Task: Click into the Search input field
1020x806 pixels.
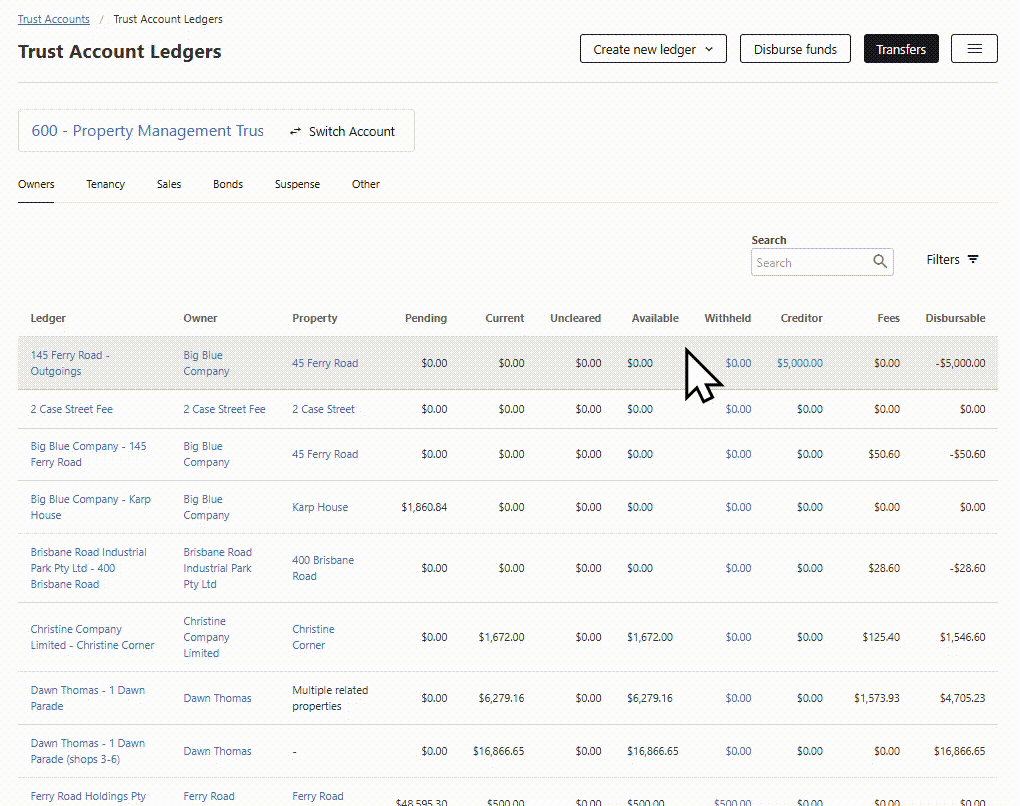Action: click(809, 262)
